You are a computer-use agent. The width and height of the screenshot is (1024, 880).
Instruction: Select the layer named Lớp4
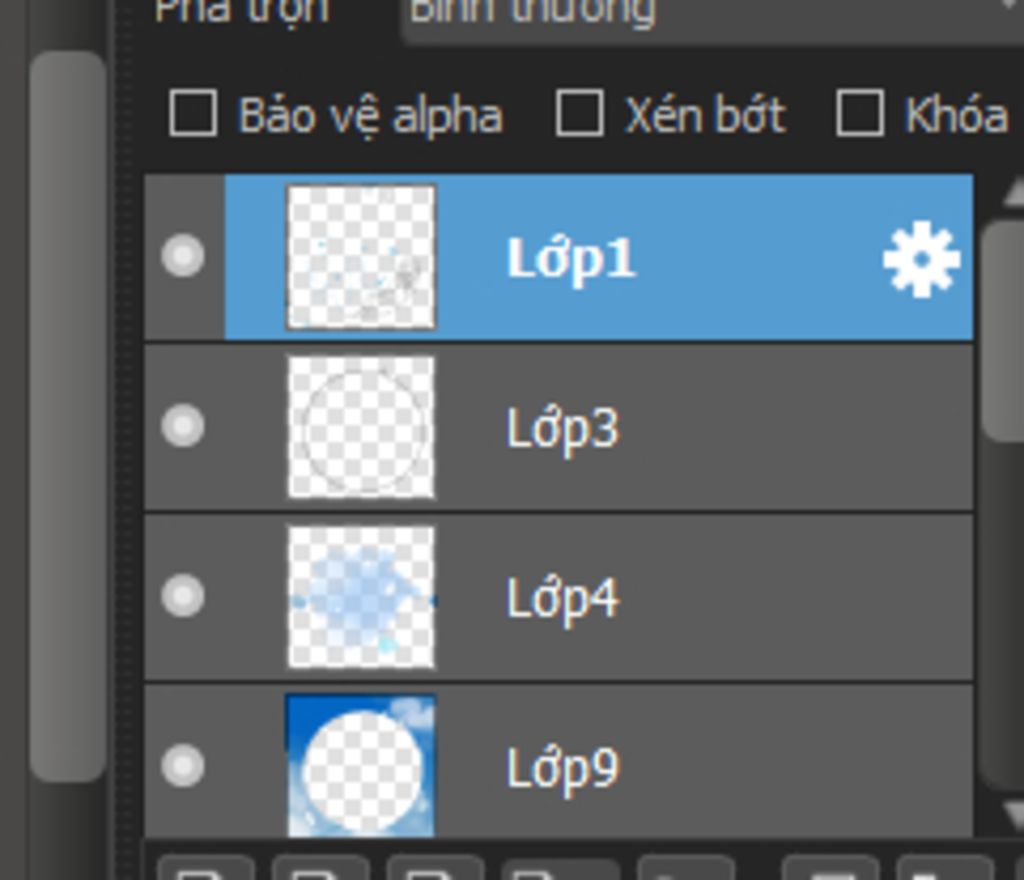559,597
